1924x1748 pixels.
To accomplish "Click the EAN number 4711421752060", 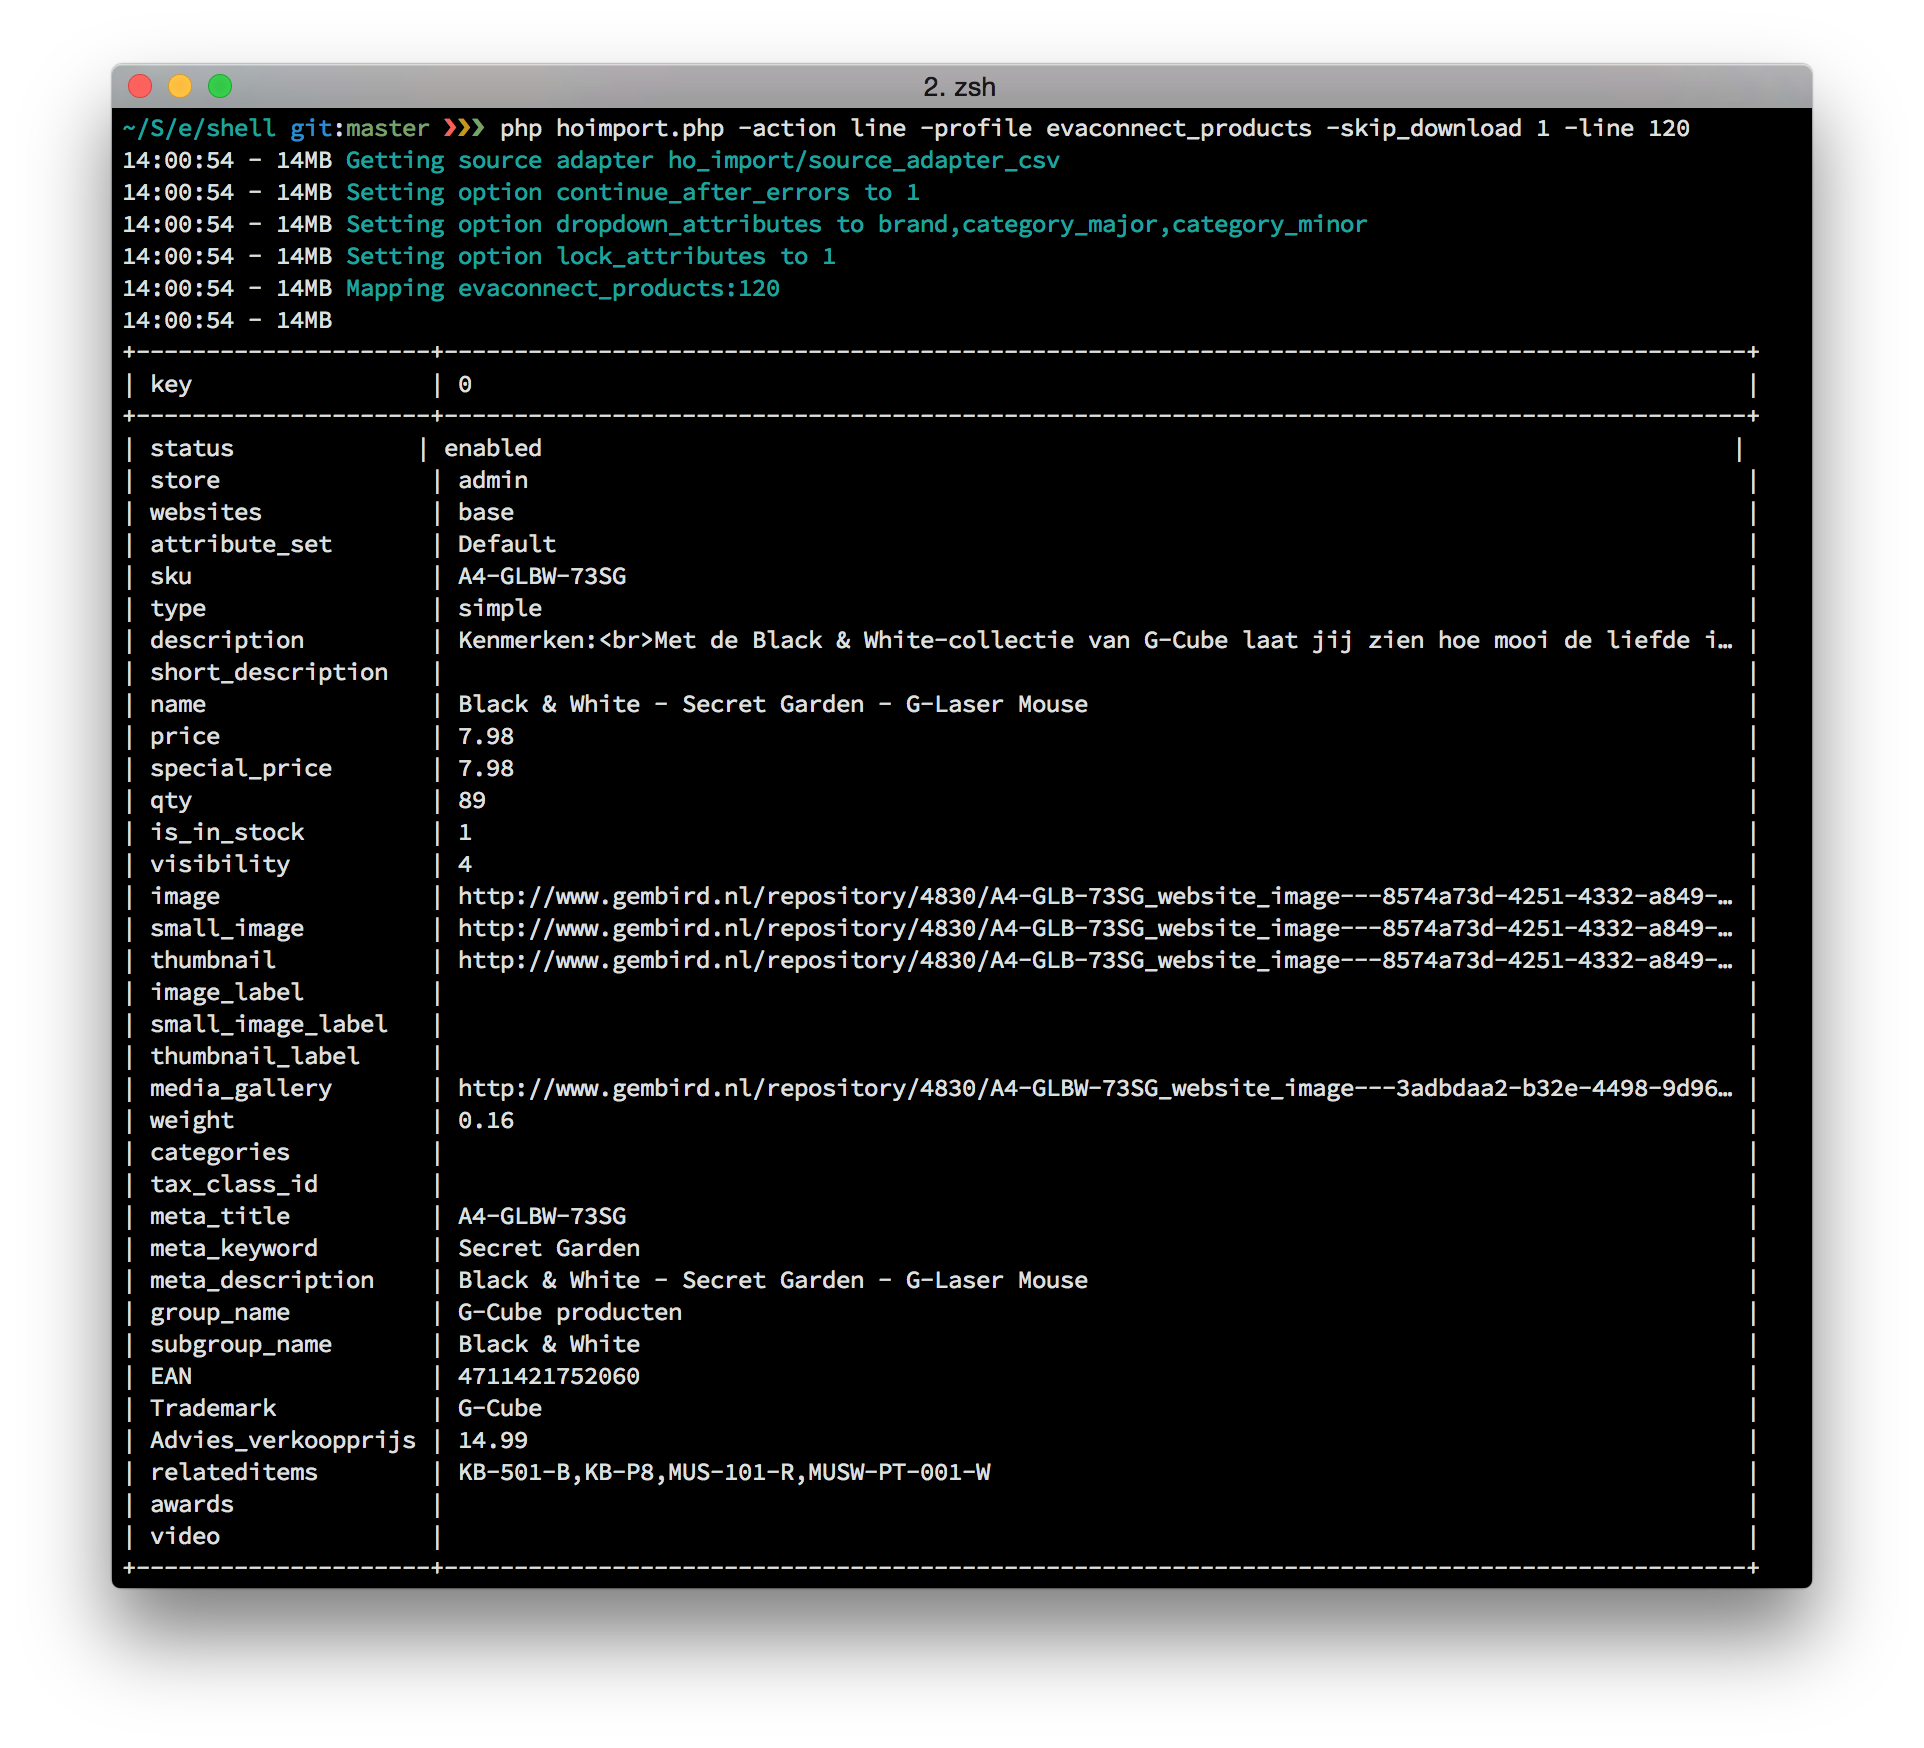I will click(x=548, y=1376).
